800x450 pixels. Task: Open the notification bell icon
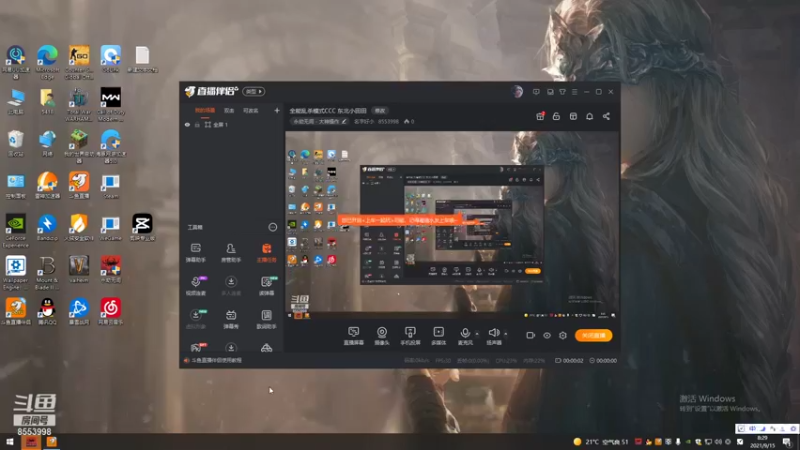(589, 116)
